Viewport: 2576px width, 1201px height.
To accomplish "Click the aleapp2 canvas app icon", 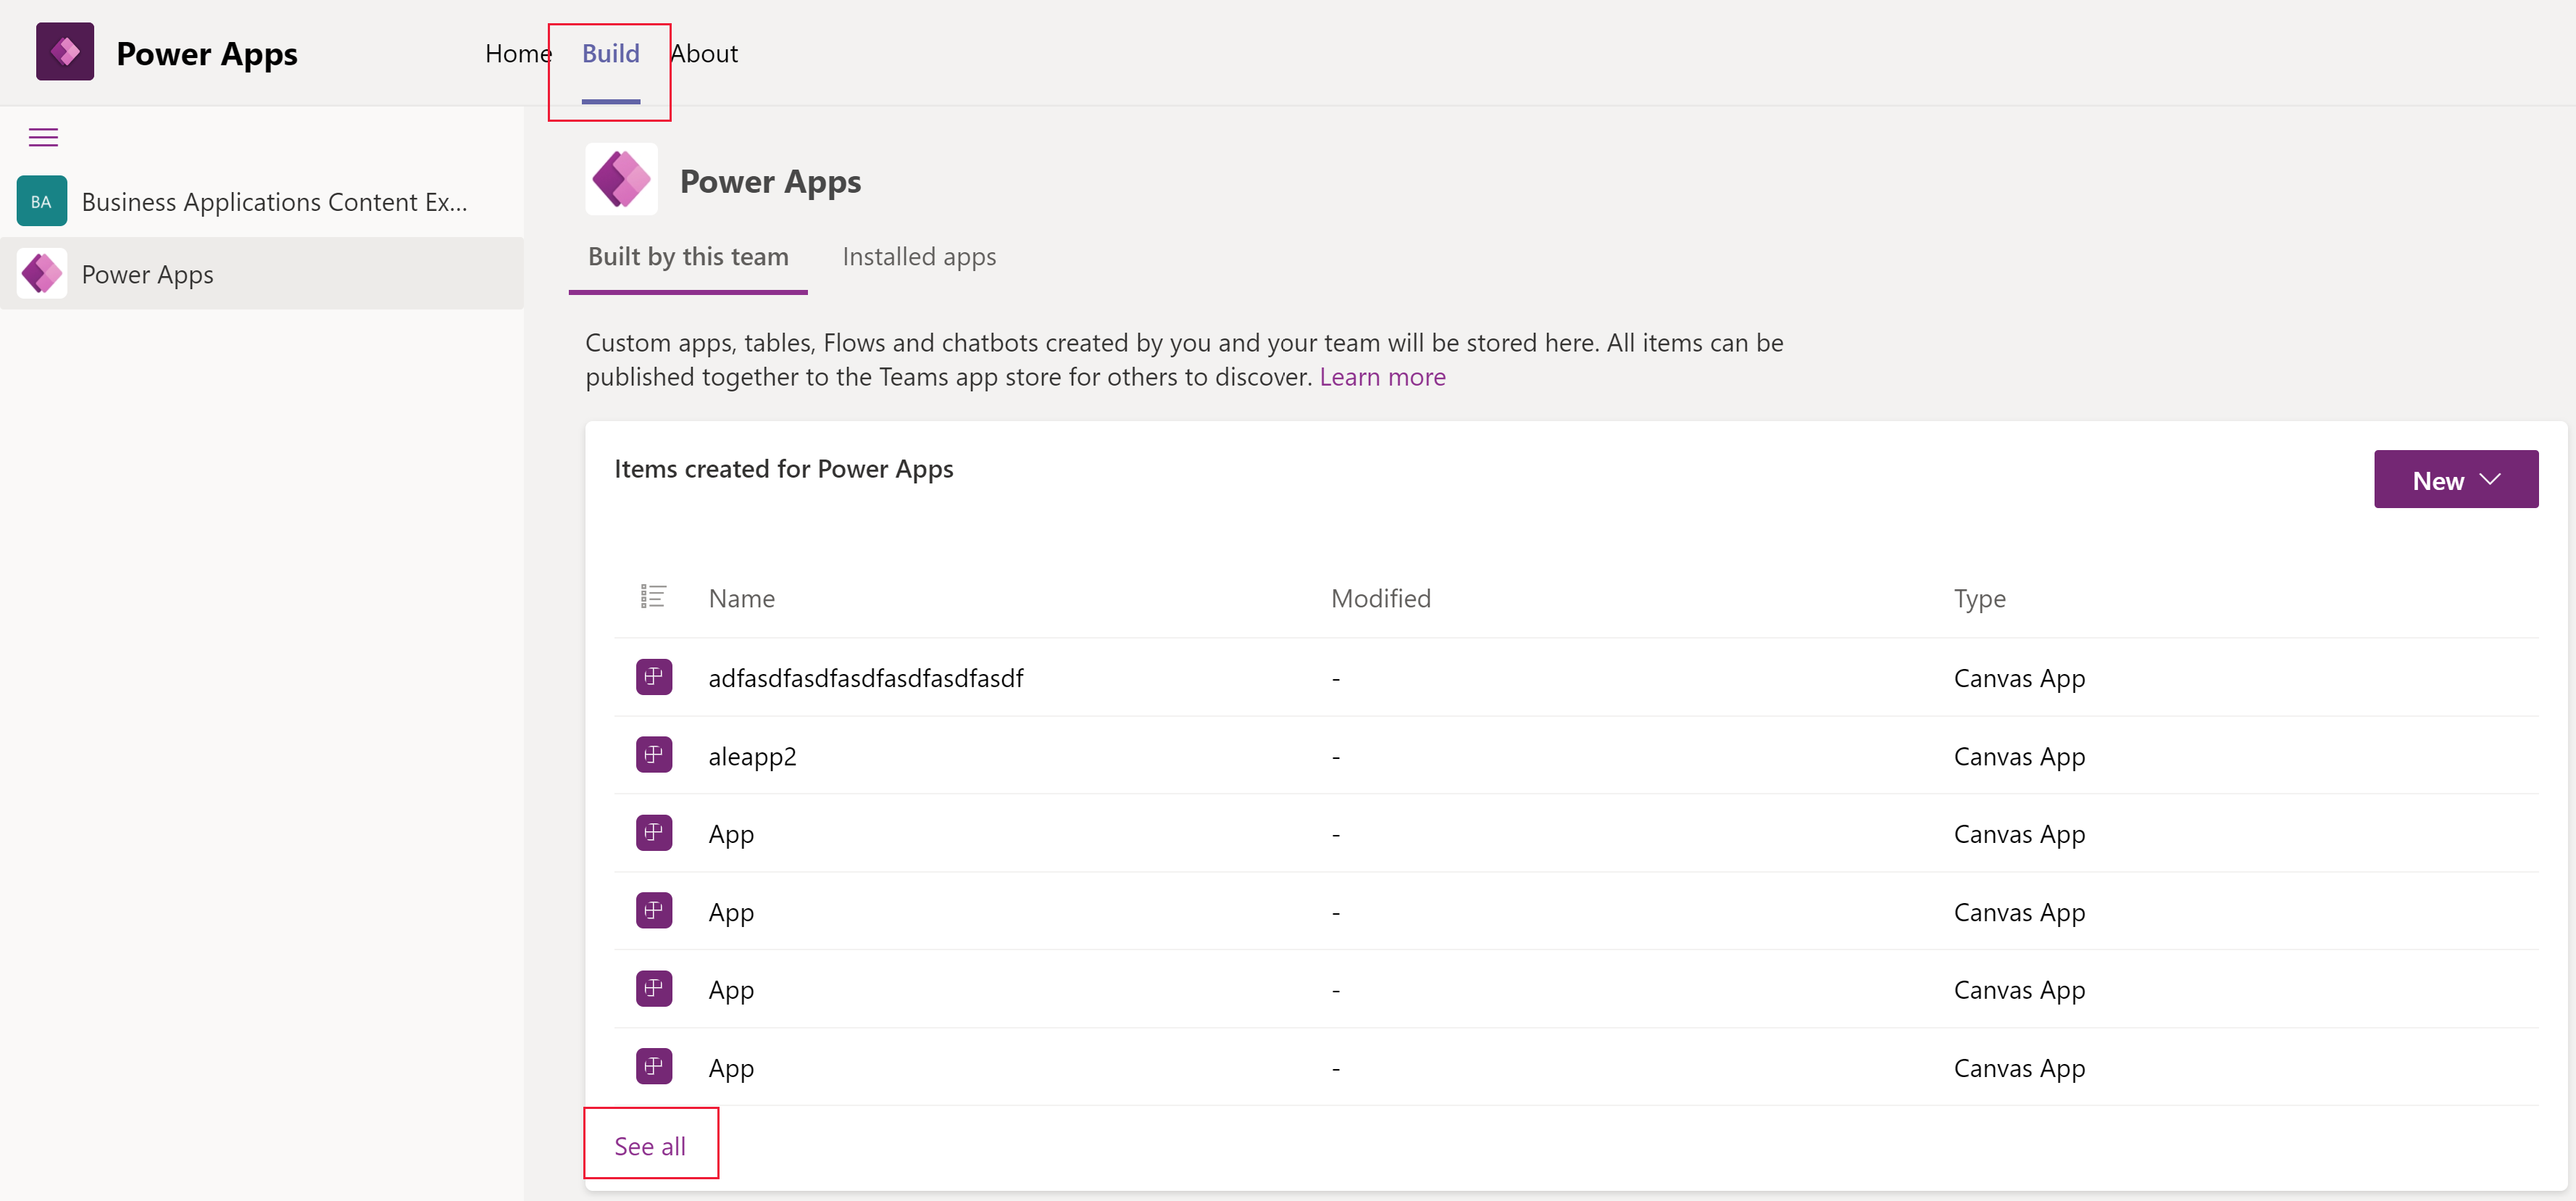I will pos(652,754).
